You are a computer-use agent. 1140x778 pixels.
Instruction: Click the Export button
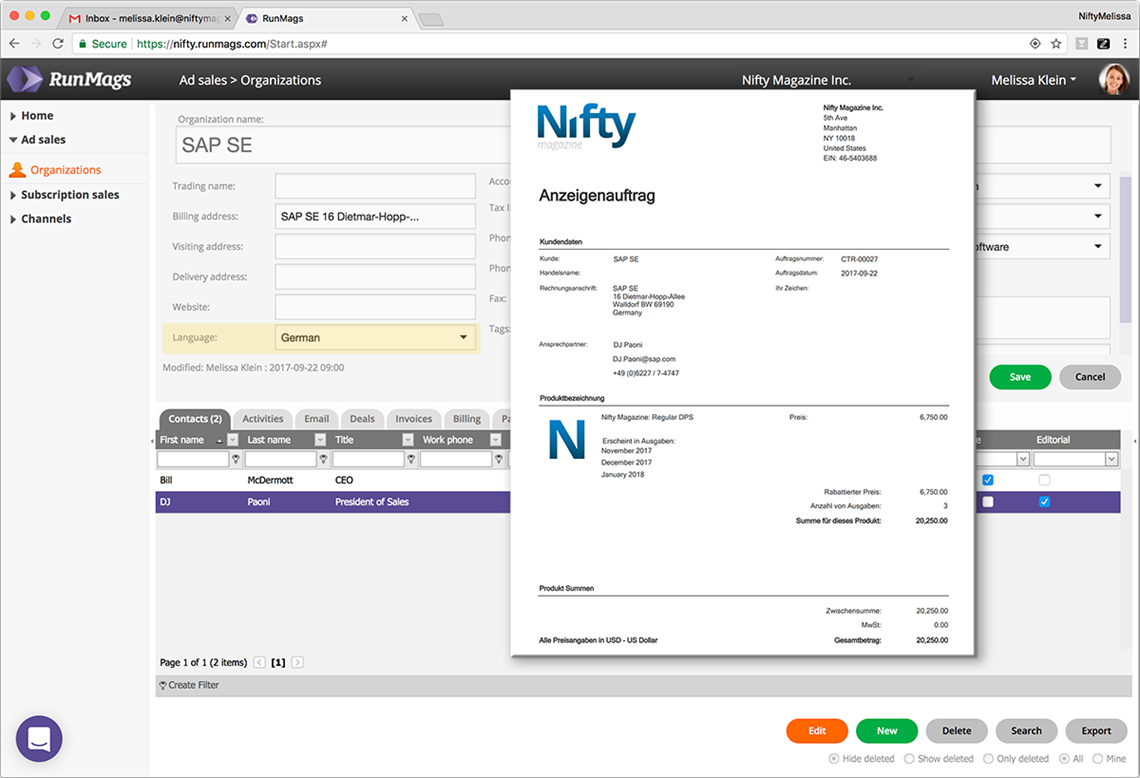click(1096, 731)
